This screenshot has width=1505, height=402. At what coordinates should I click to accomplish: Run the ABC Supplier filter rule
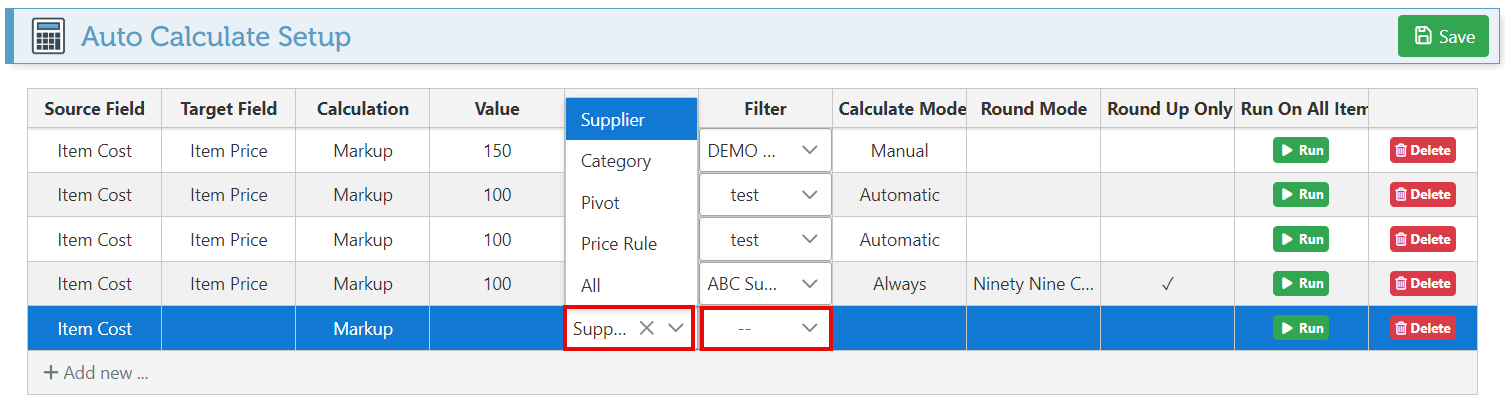(x=1300, y=284)
